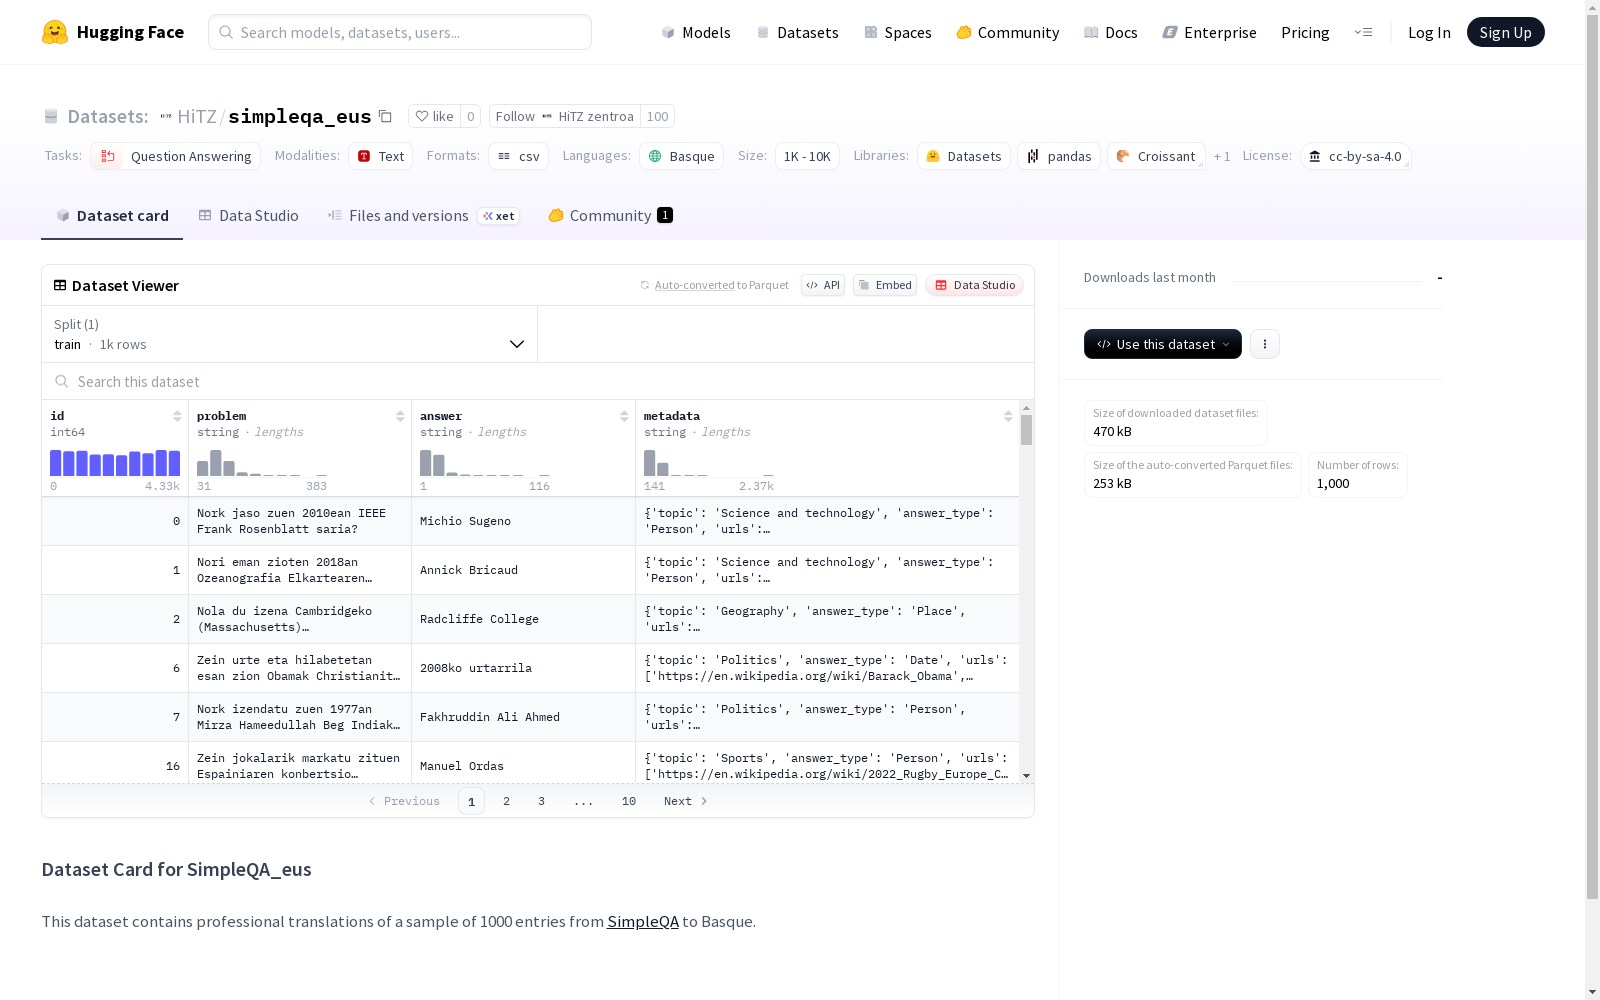Image resolution: width=1600 pixels, height=1000 pixels.
Task: Go to Spaces
Action: point(898,32)
